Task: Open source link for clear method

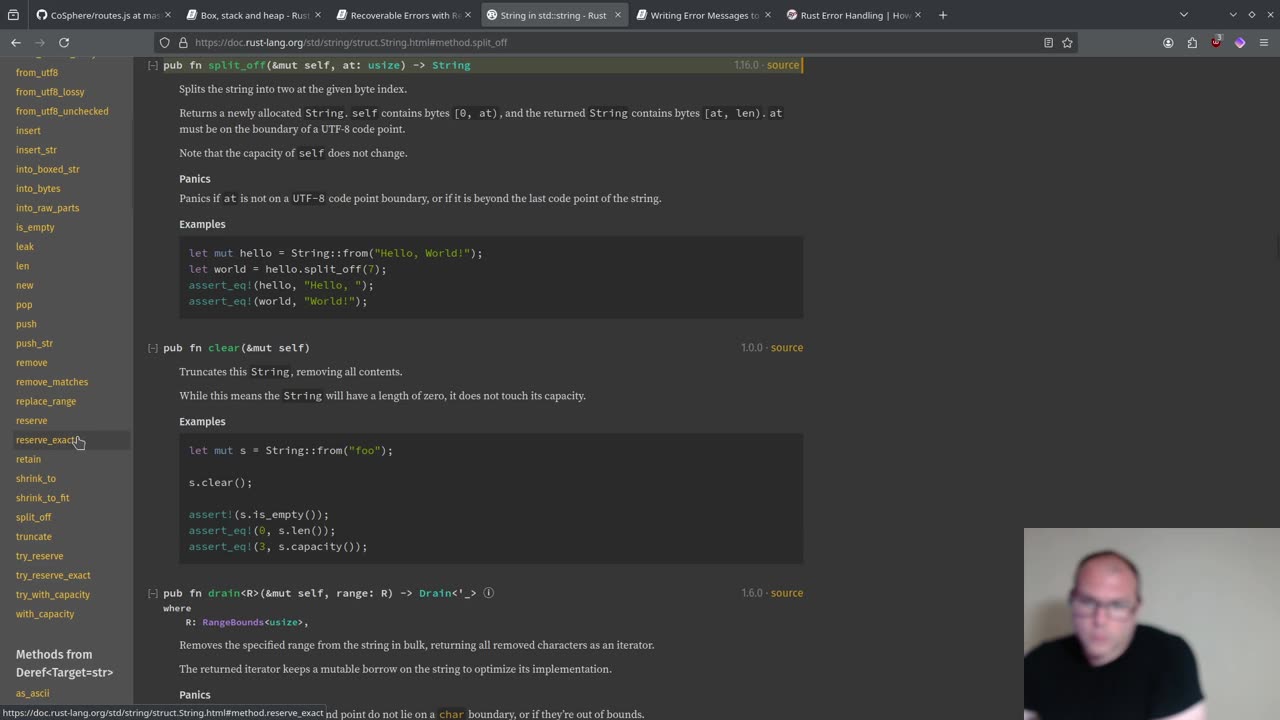Action: (x=787, y=348)
